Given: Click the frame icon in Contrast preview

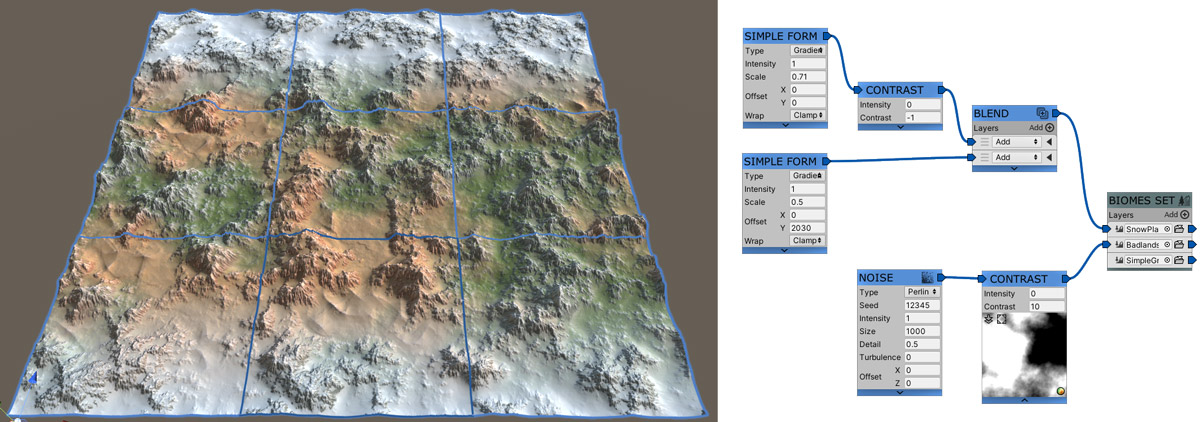Looking at the screenshot, I should (x=1001, y=318).
